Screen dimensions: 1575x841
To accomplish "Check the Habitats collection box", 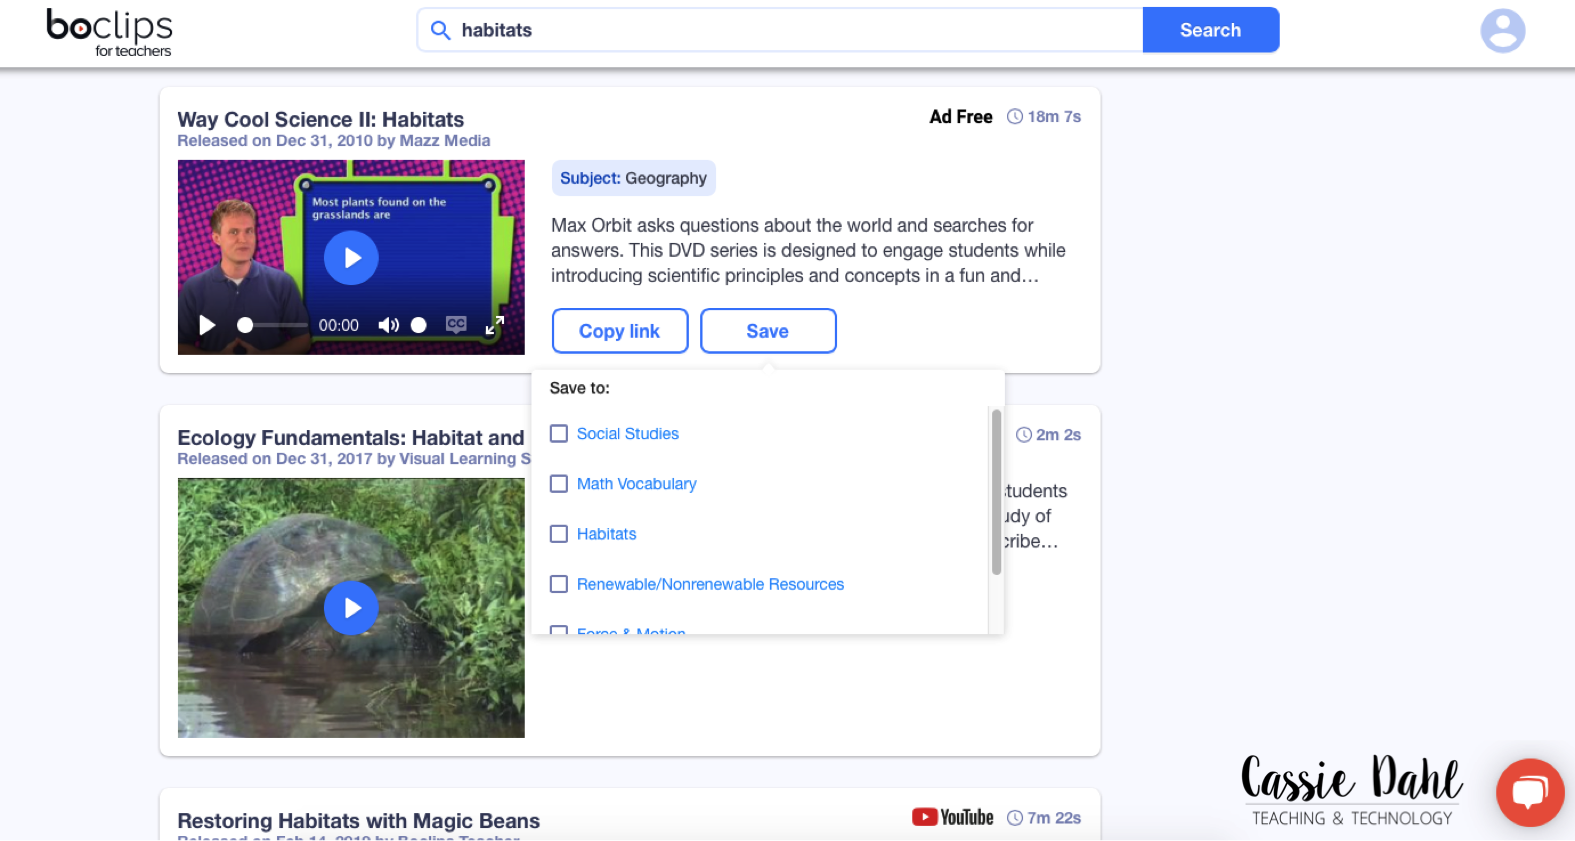I will point(559,534).
